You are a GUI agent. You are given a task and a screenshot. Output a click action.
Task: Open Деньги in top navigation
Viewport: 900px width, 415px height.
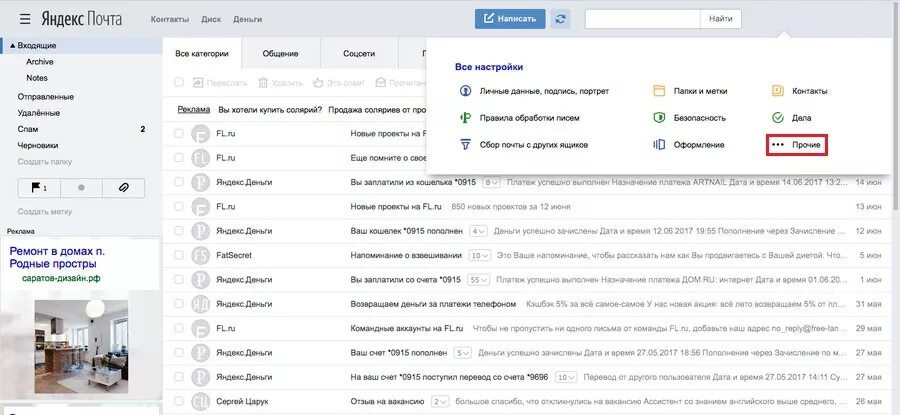tap(247, 19)
